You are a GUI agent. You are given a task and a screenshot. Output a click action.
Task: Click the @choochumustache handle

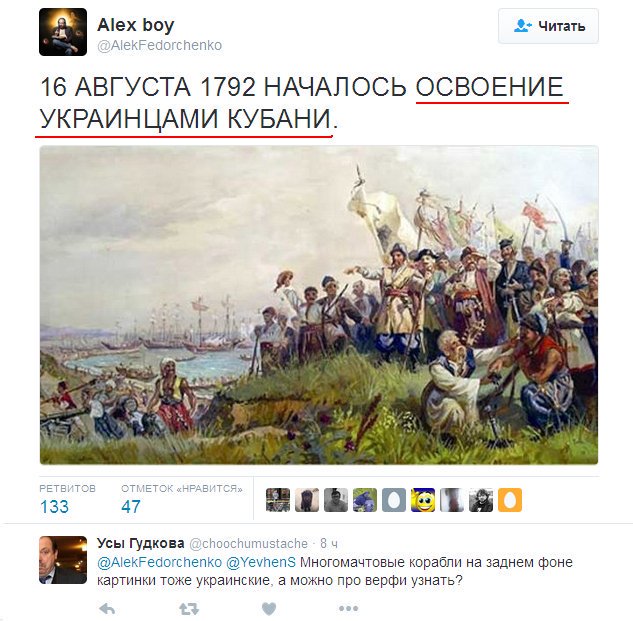tap(248, 544)
